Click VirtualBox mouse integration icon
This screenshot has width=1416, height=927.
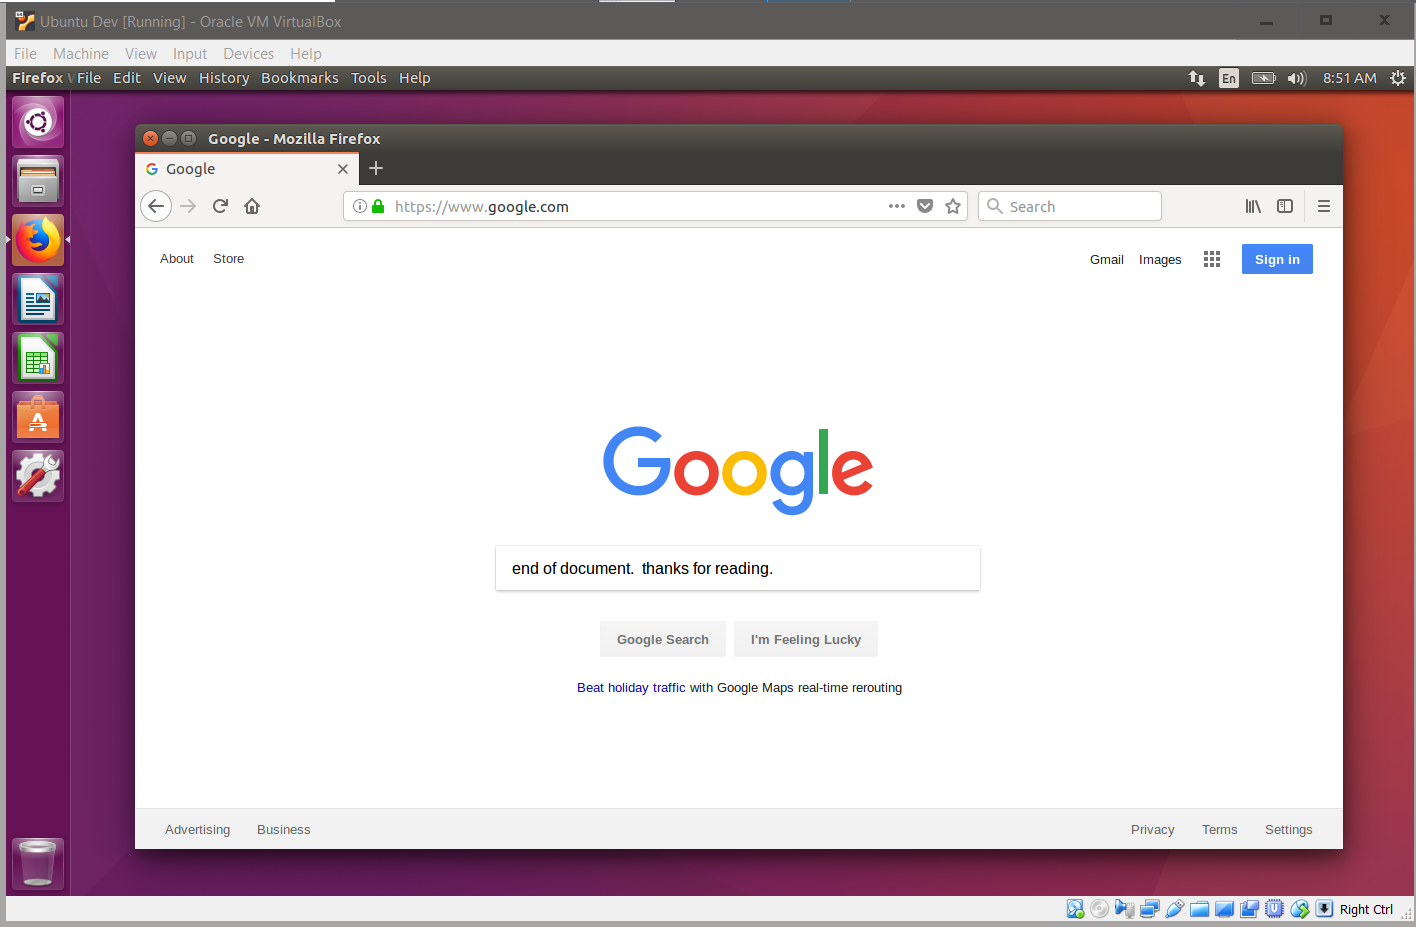(x=1300, y=909)
